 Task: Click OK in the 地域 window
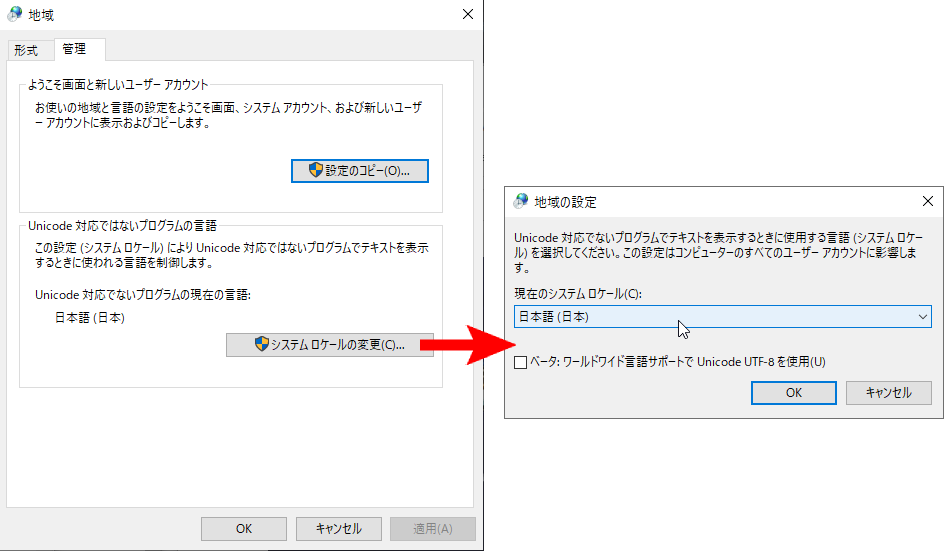point(244,529)
